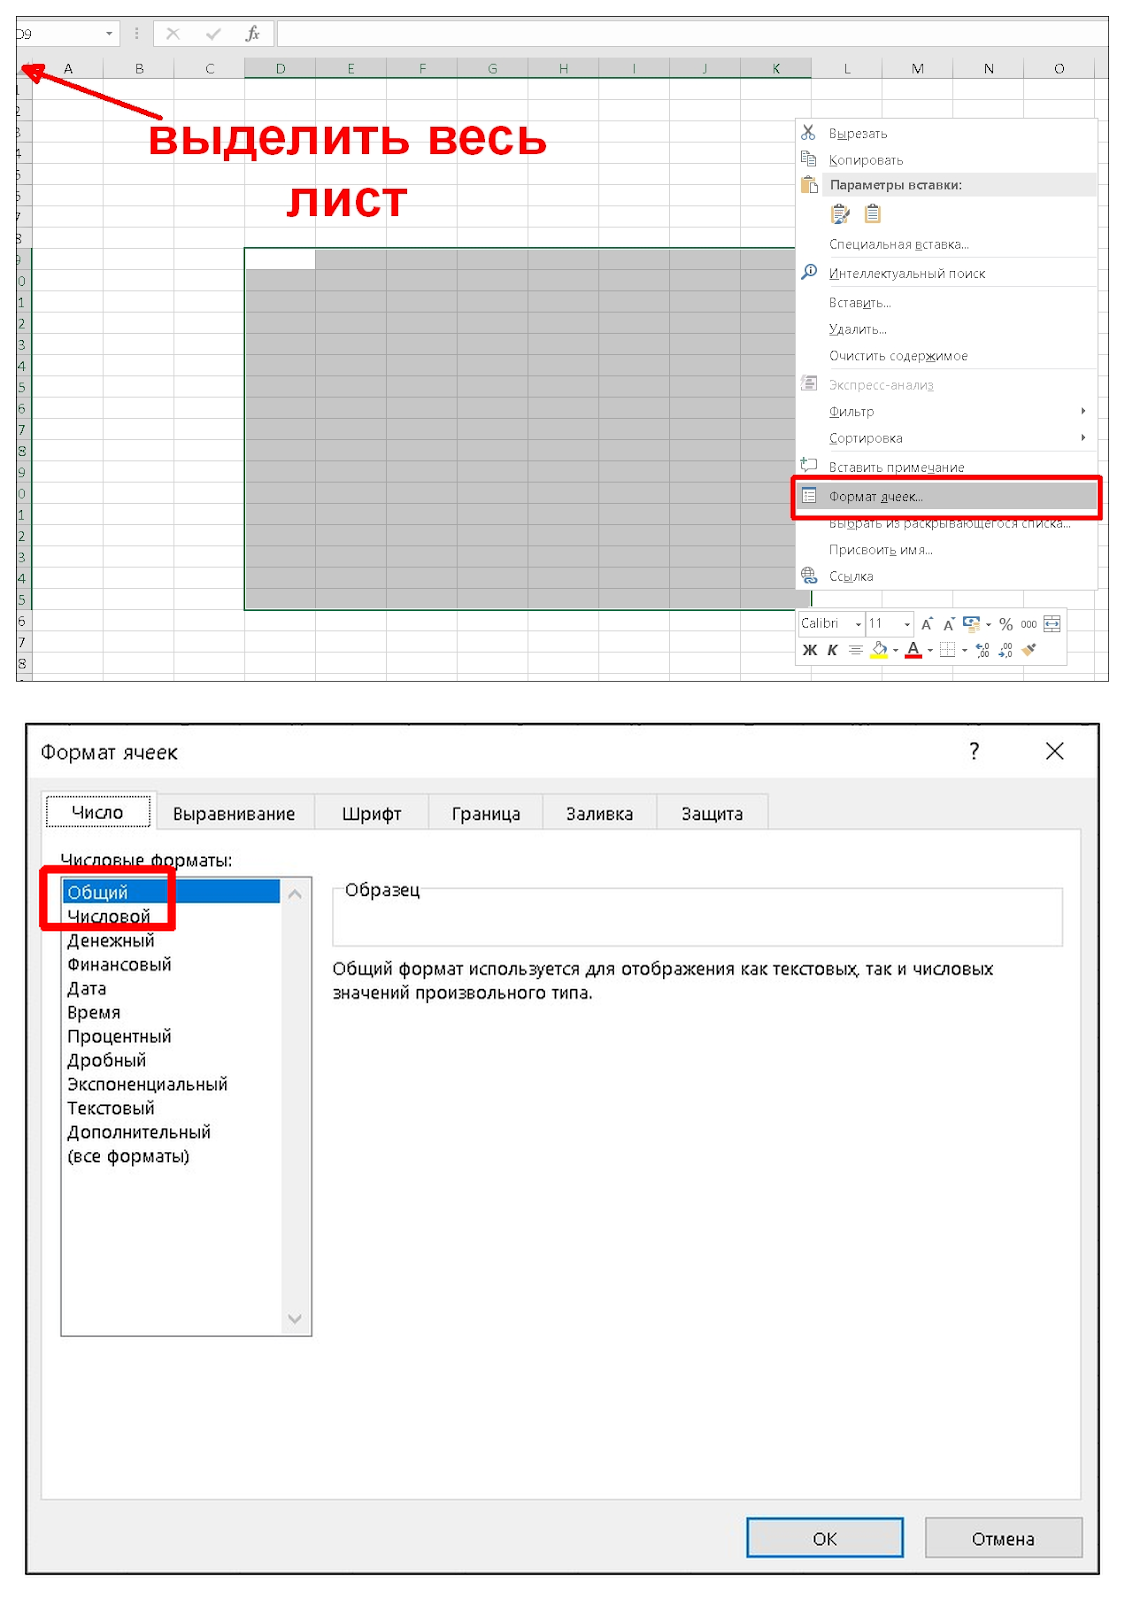Open the Calibri font name dropdown

[858, 624]
